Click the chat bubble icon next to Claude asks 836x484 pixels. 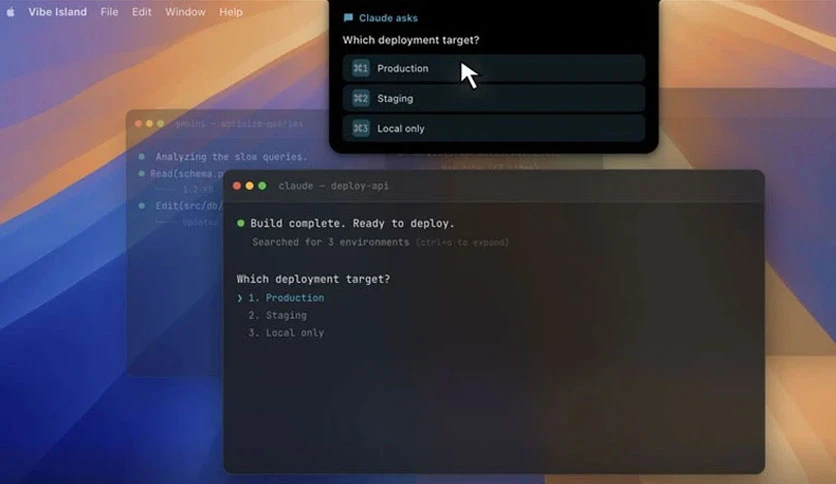(x=348, y=18)
